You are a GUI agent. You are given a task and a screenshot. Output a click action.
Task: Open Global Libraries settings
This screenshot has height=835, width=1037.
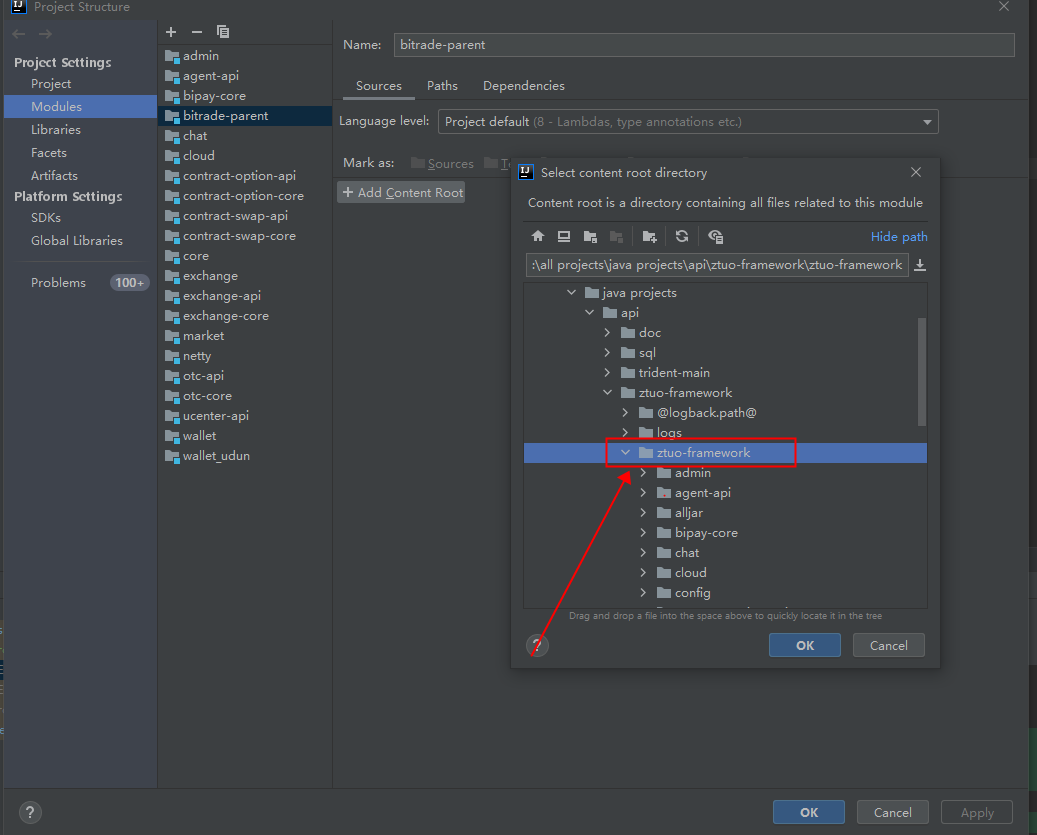coord(77,241)
